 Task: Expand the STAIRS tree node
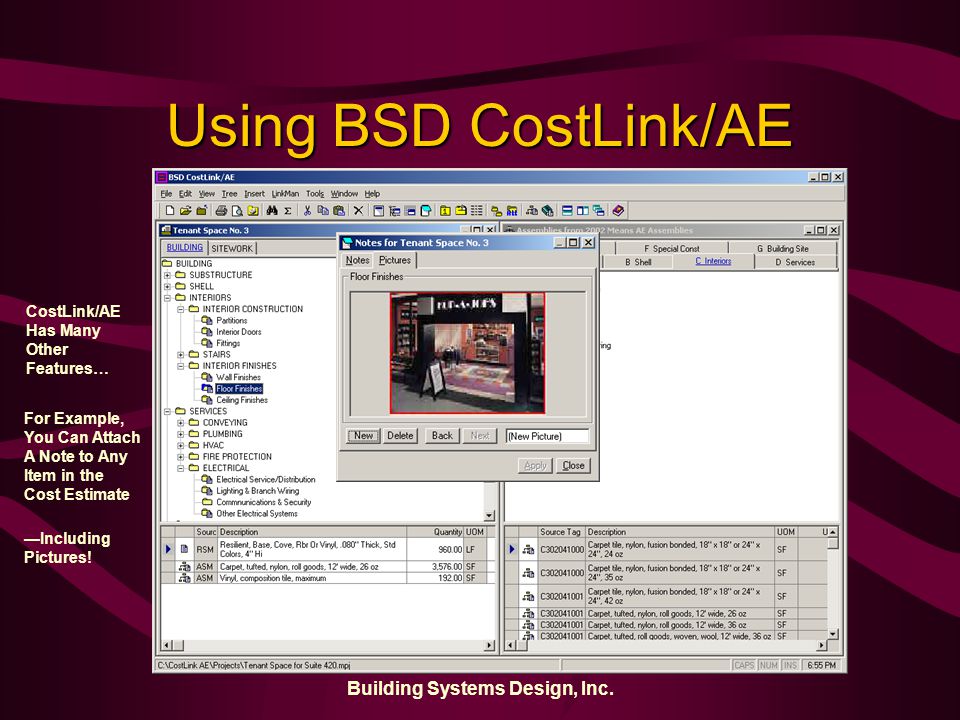181,354
